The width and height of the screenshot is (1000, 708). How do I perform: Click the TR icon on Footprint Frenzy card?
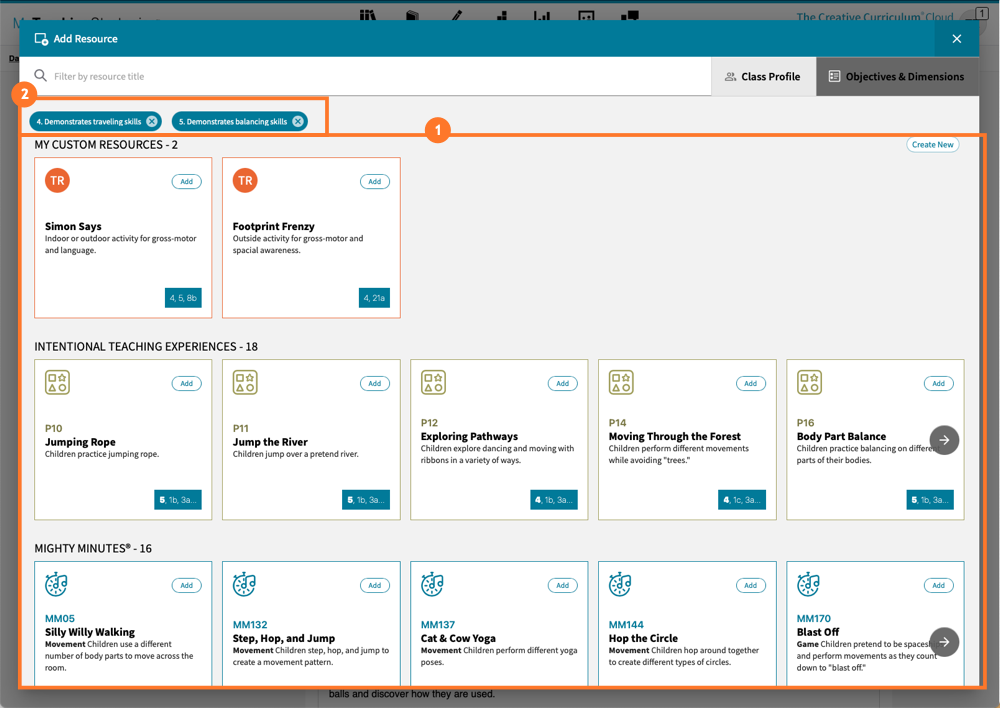coord(245,181)
